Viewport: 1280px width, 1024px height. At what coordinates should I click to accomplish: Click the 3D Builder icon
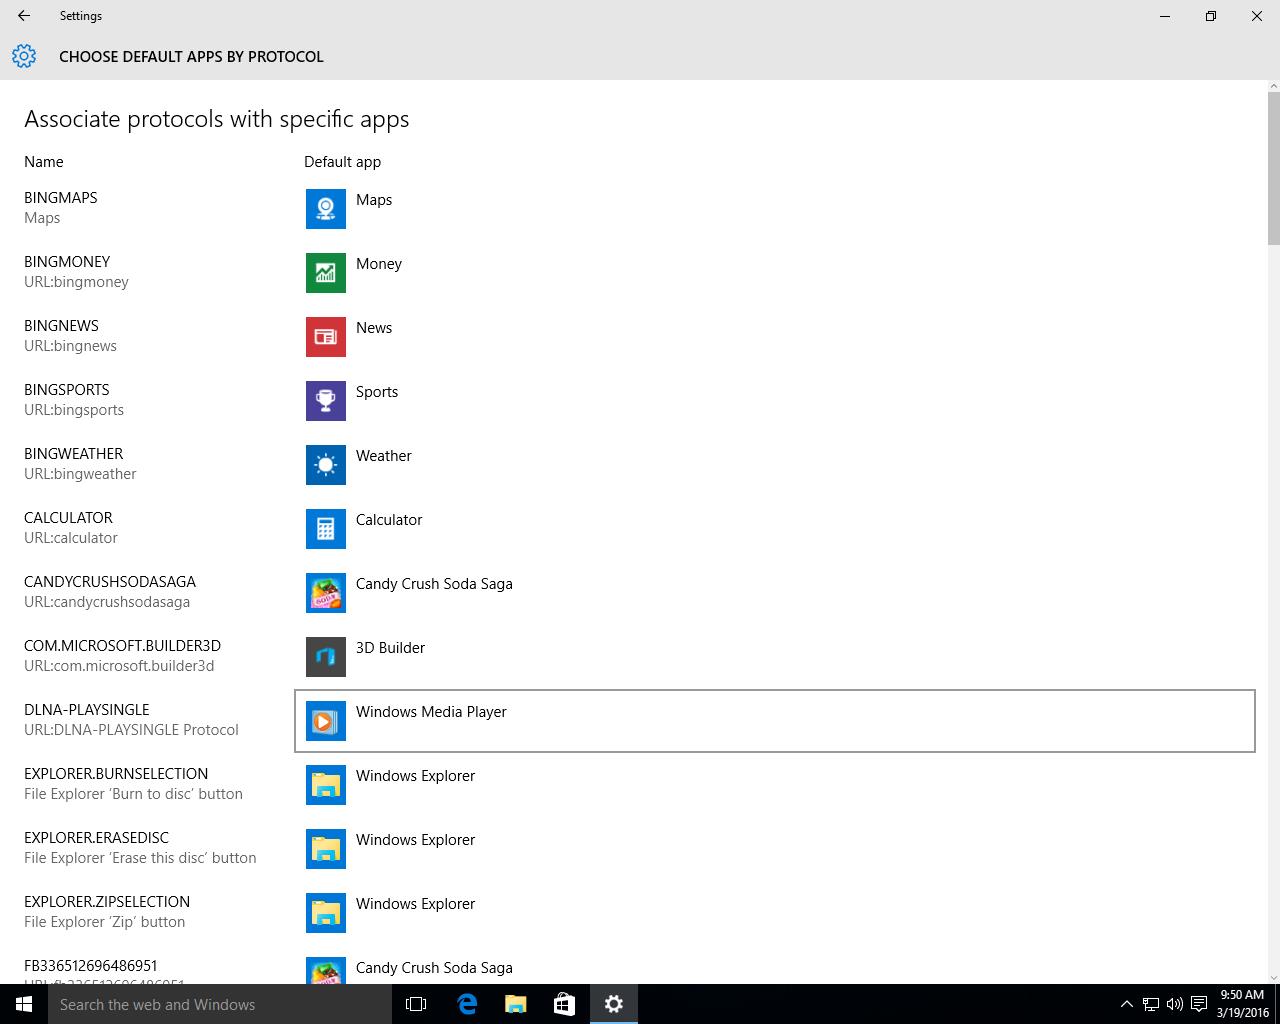[x=326, y=656]
